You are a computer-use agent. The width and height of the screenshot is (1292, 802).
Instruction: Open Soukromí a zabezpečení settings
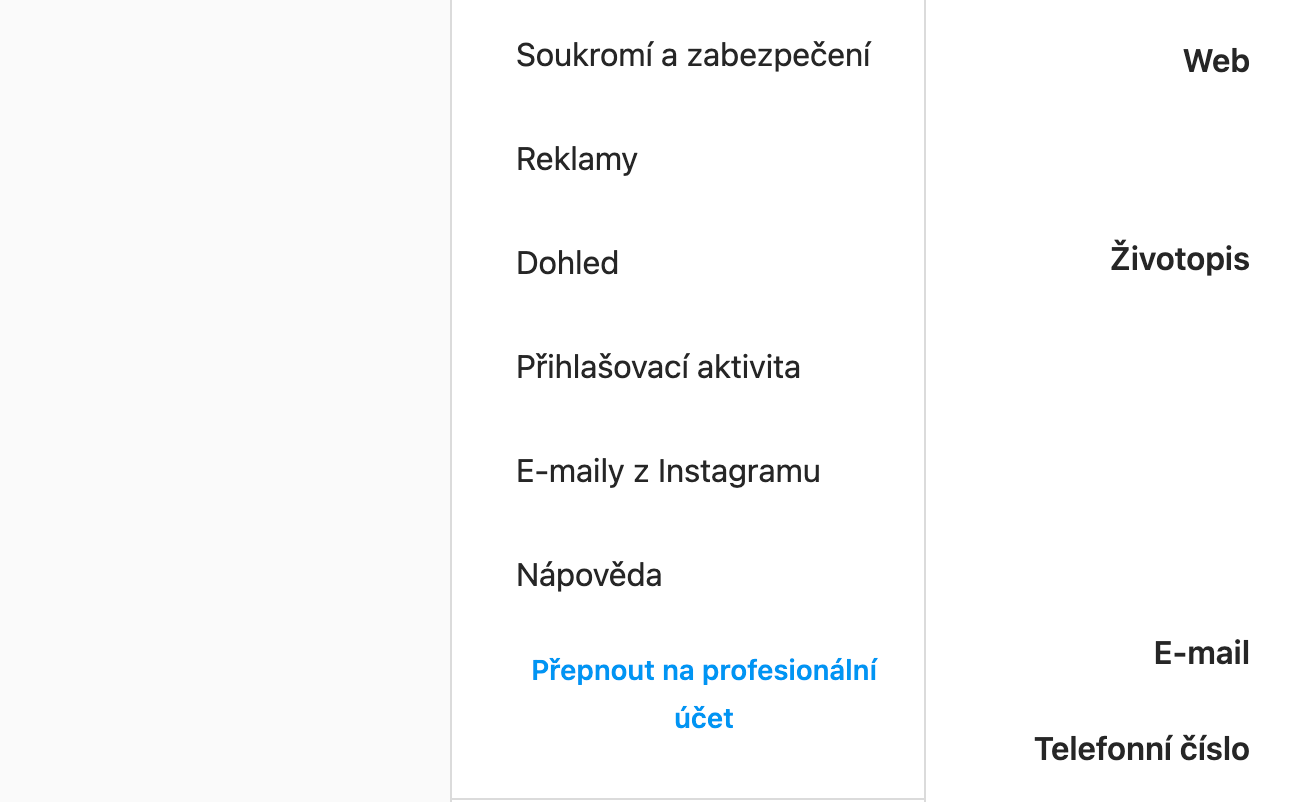coord(692,55)
